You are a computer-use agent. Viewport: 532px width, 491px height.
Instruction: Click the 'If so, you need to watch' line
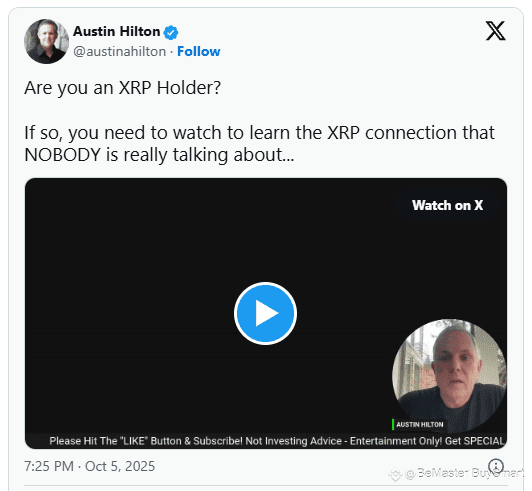tap(259, 133)
